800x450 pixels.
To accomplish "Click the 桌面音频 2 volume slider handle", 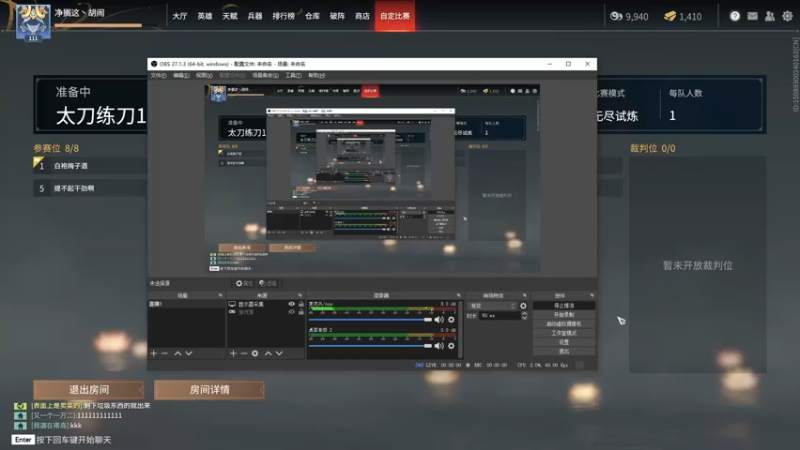I will [x=428, y=345].
